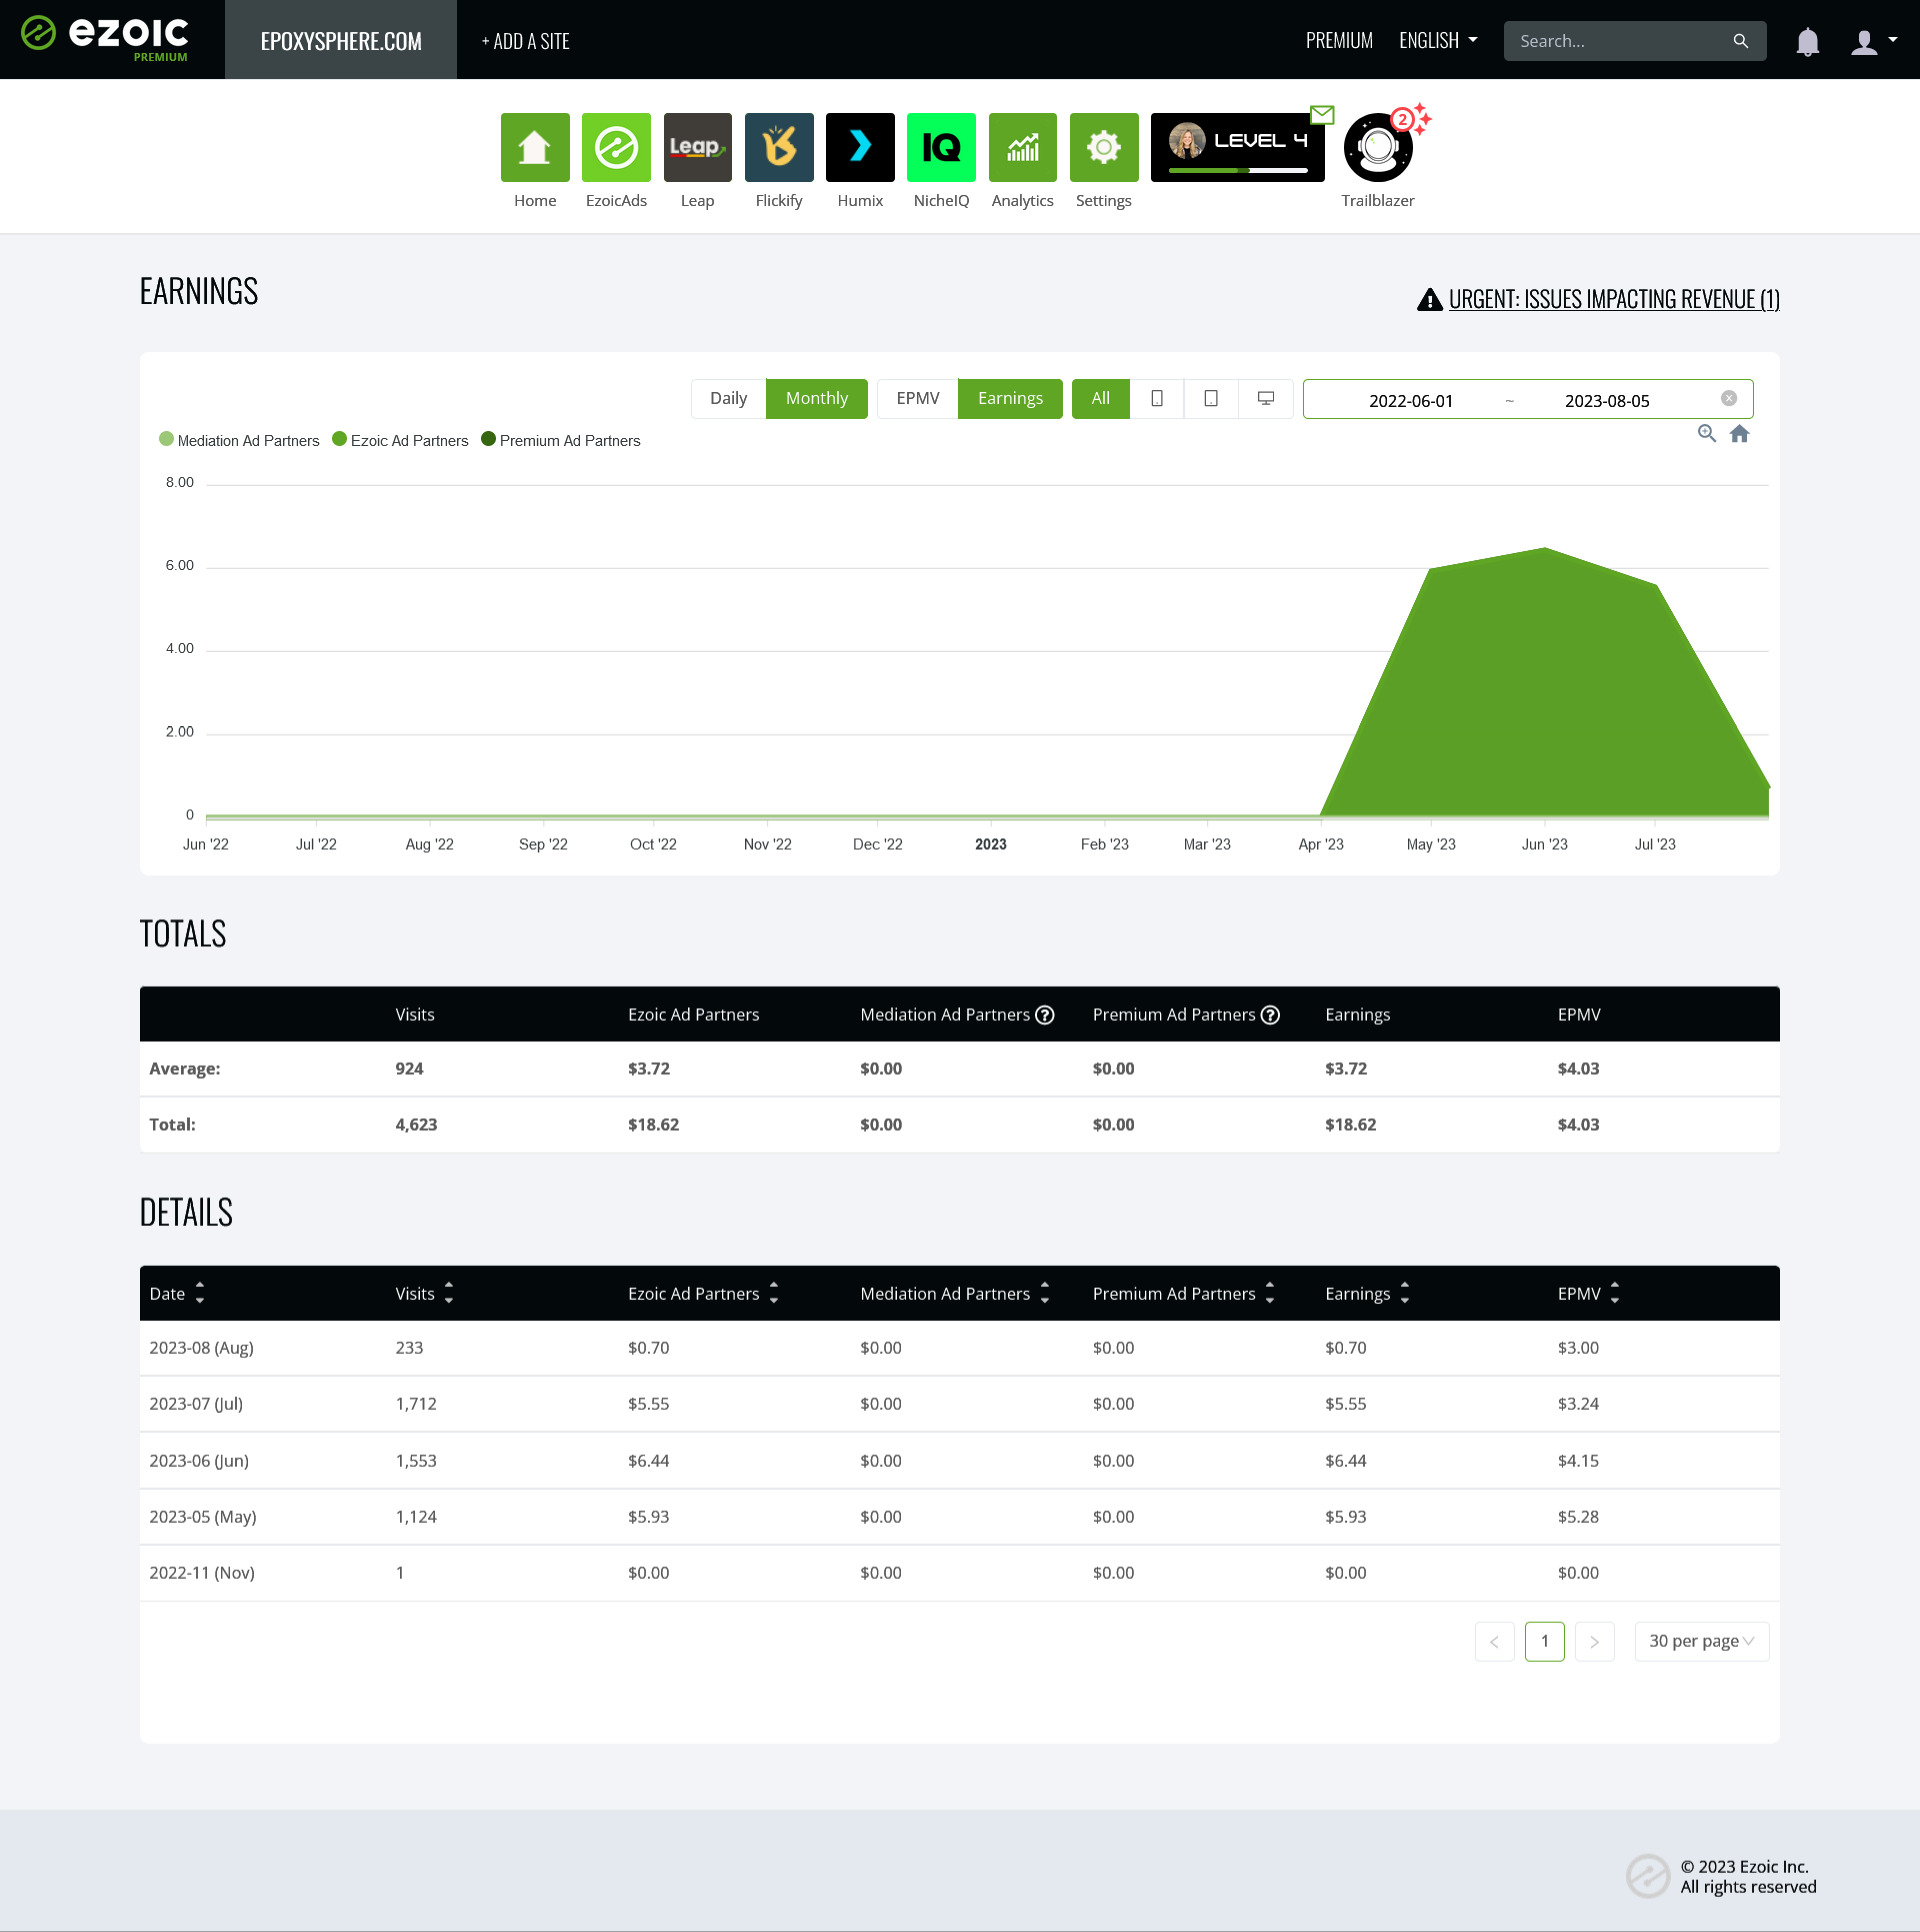
Task: Toggle Premium Ad Partners legend series
Action: (561, 440)
